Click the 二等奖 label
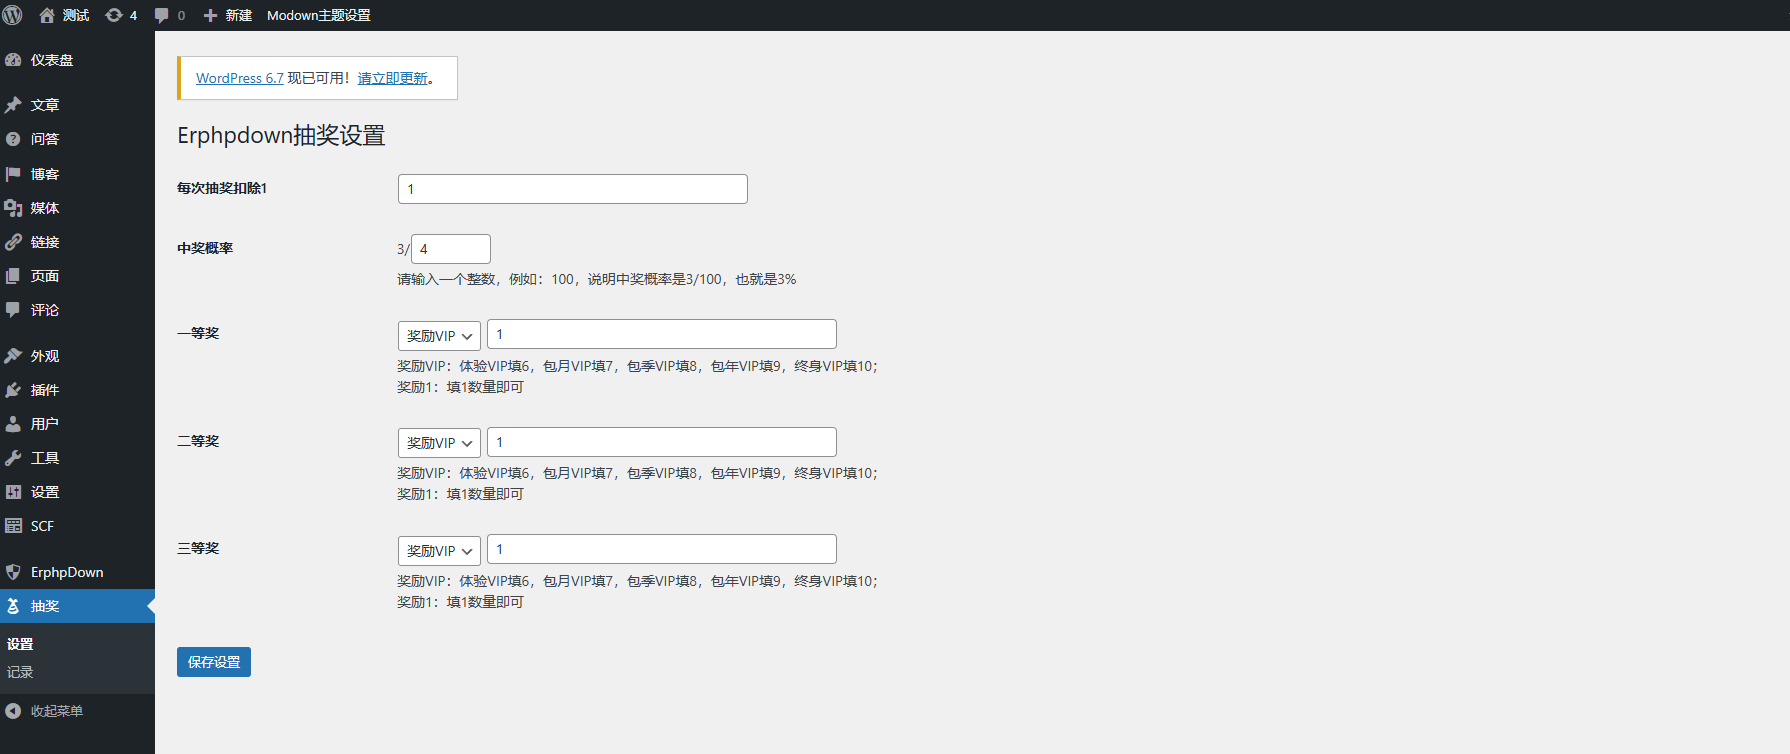Image resolution: width=1790 pixels, height=754 pixels. click(198, 441)
